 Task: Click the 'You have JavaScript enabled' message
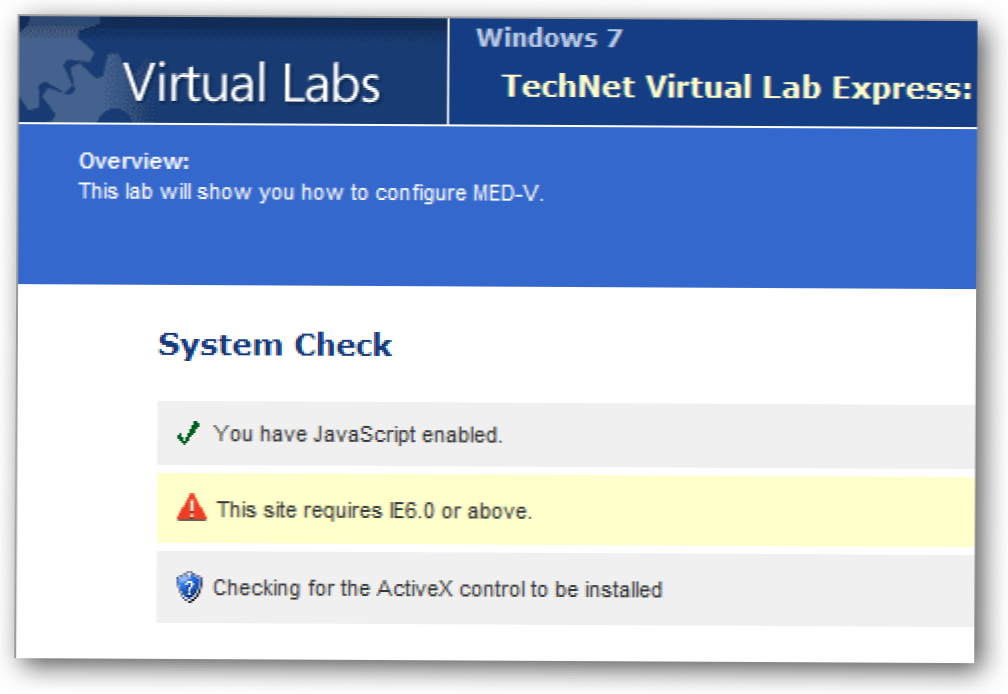click(x=358, y=435)
